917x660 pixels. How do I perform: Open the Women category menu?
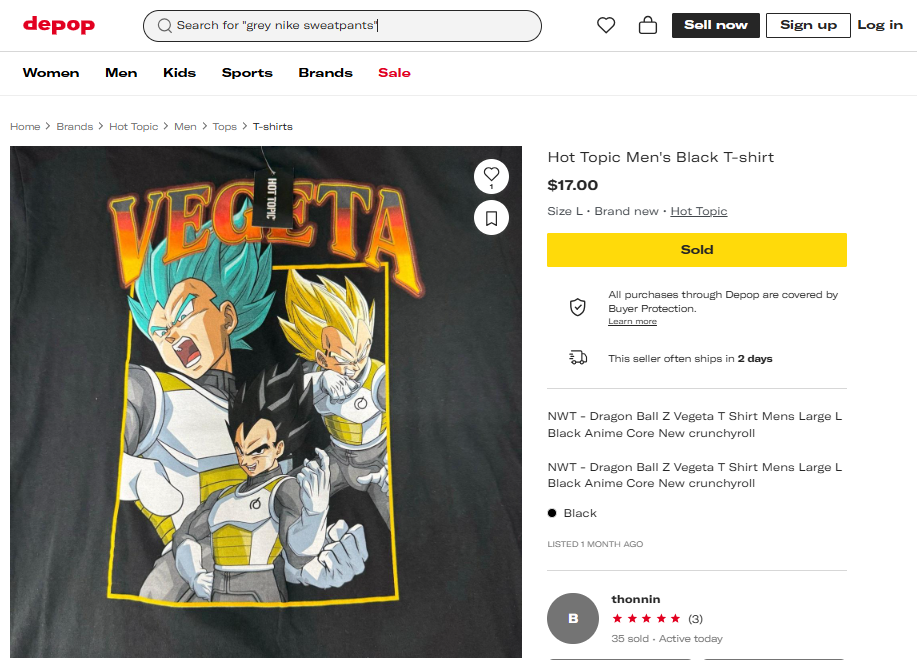tap(51, 73)
